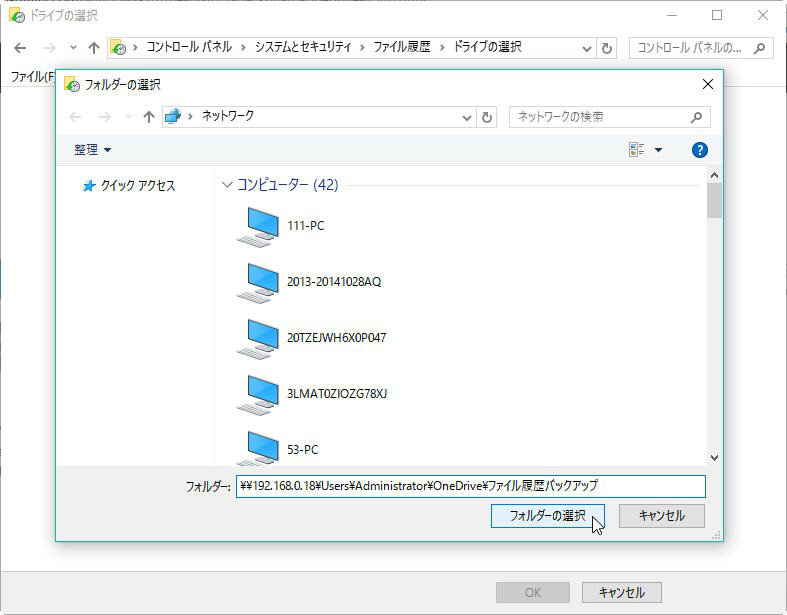Select the 3LMAT0ZIOZG78XJ computer icon
The image size is (787, 615).
point(258,395)
